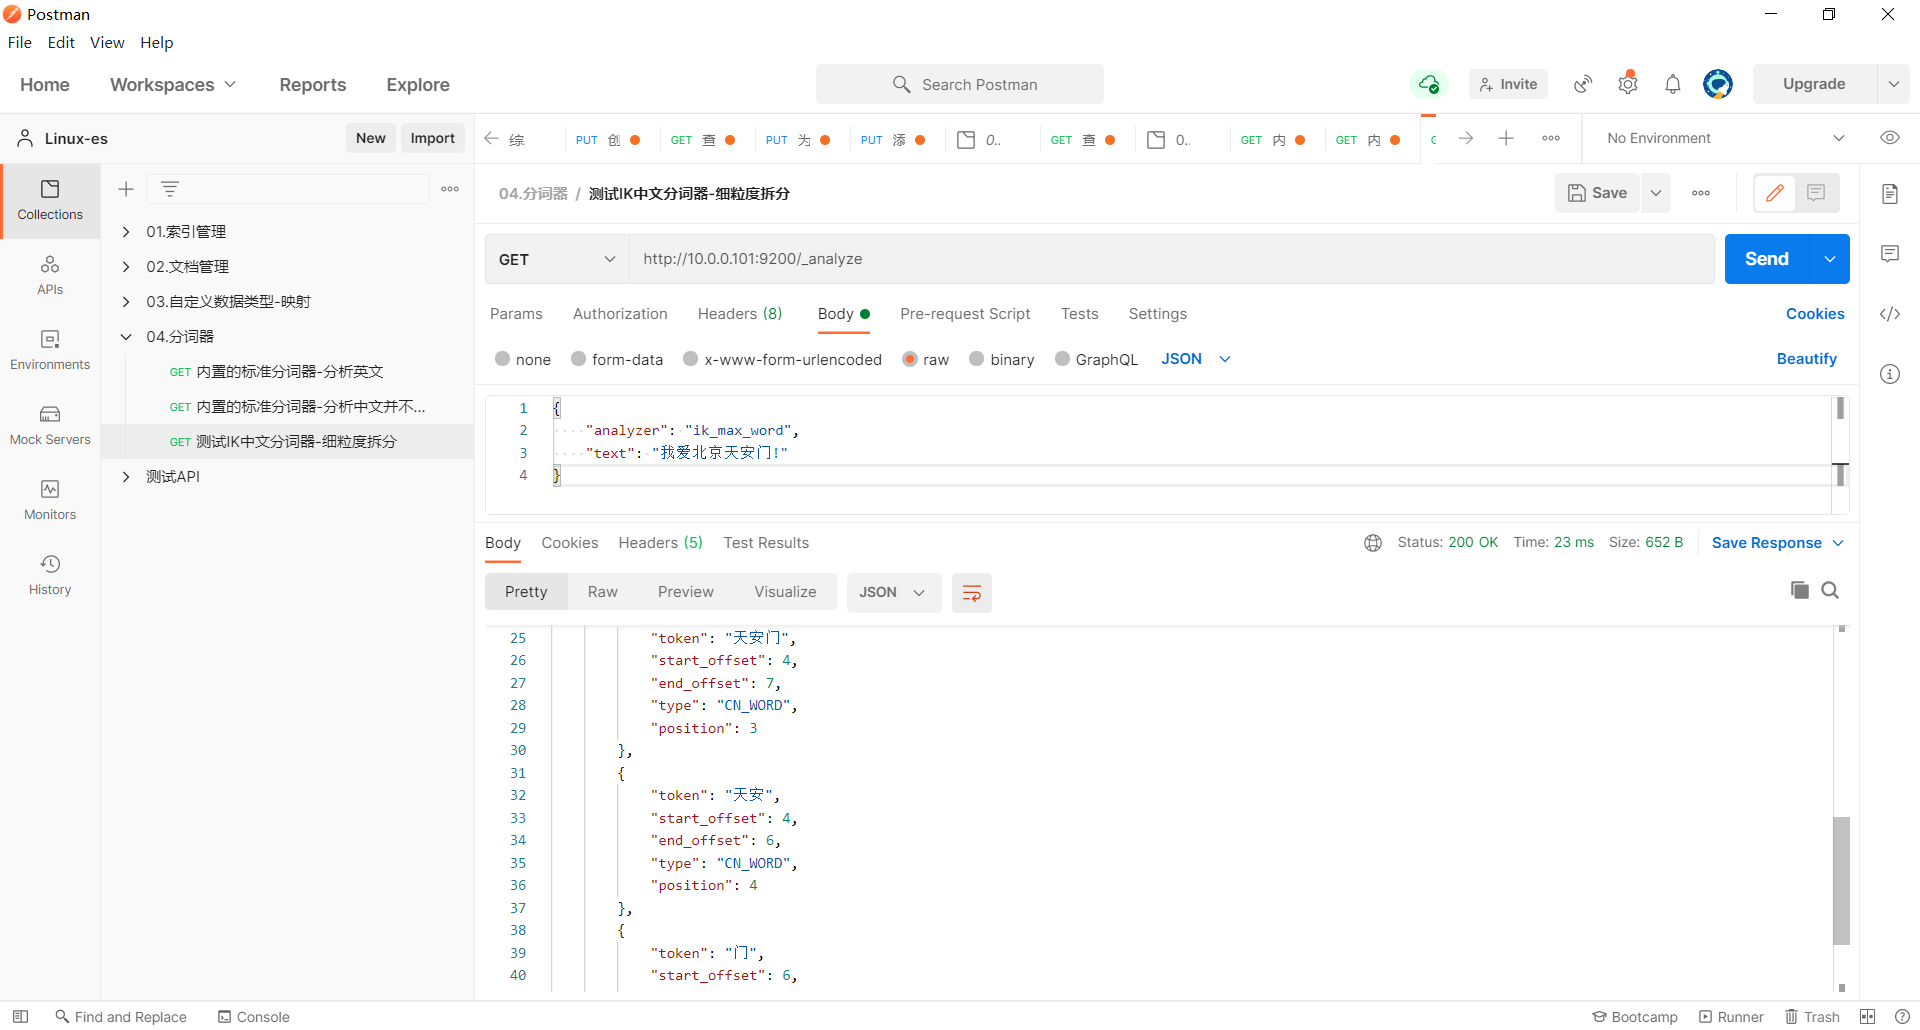
Task: Open Postman settings gear icon
Action: coord(1628,84)
